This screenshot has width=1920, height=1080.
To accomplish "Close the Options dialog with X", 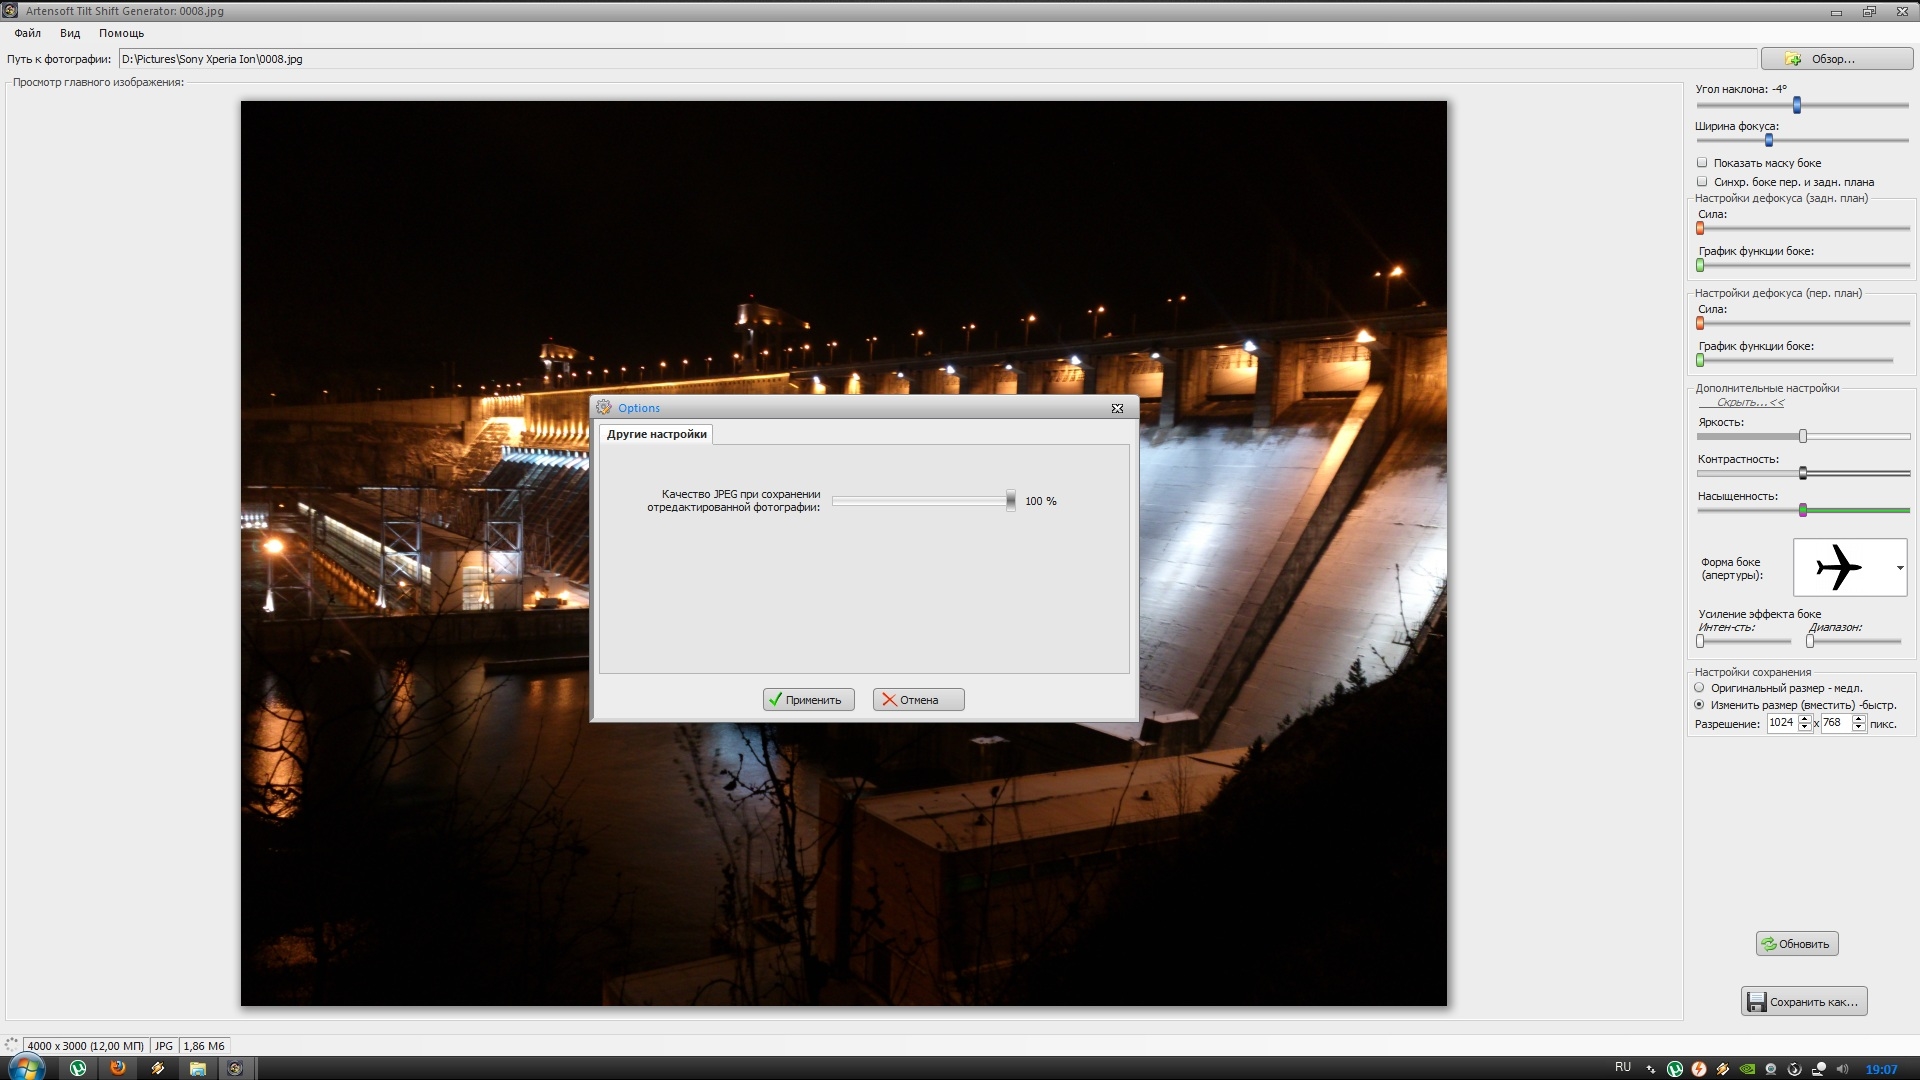I will point(1117,408).
